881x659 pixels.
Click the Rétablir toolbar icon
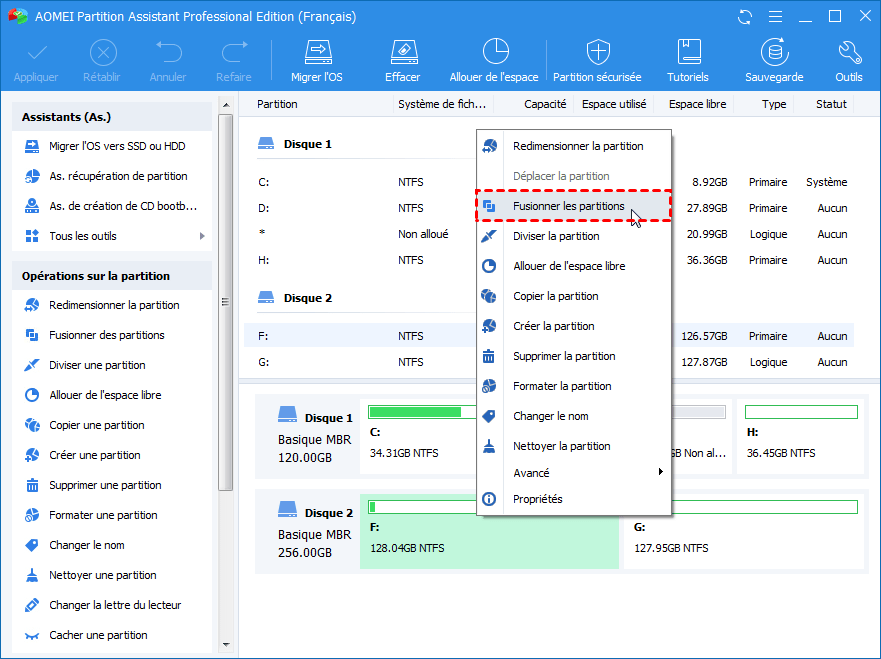(x=103, y=53)
